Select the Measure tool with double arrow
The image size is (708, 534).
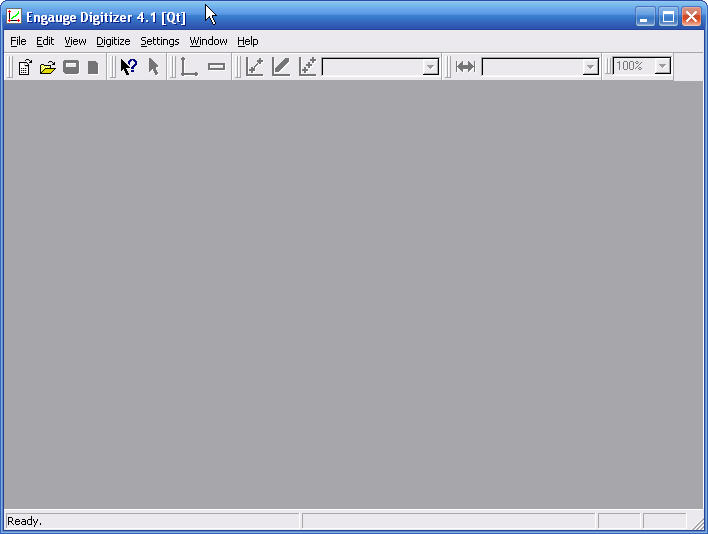(465, 67)
